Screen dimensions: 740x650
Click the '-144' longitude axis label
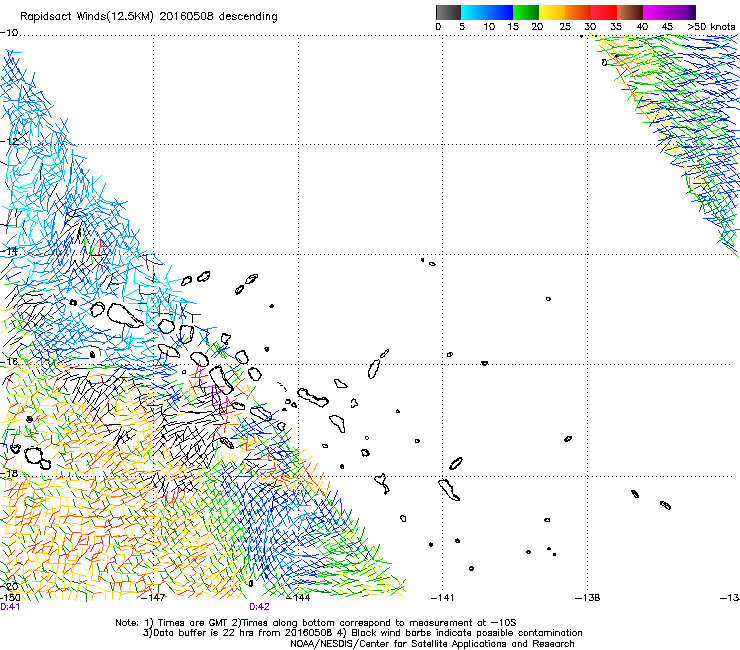298,598
